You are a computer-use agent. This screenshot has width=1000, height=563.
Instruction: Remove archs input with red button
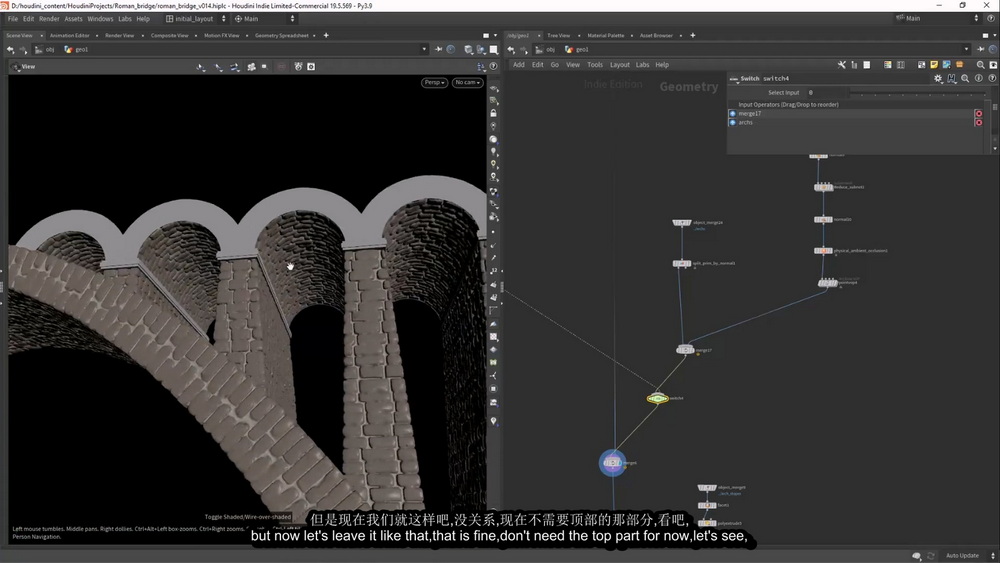point(978,122)
